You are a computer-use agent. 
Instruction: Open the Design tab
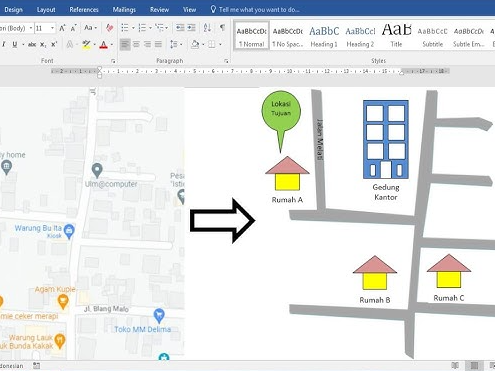click(13, 10)
